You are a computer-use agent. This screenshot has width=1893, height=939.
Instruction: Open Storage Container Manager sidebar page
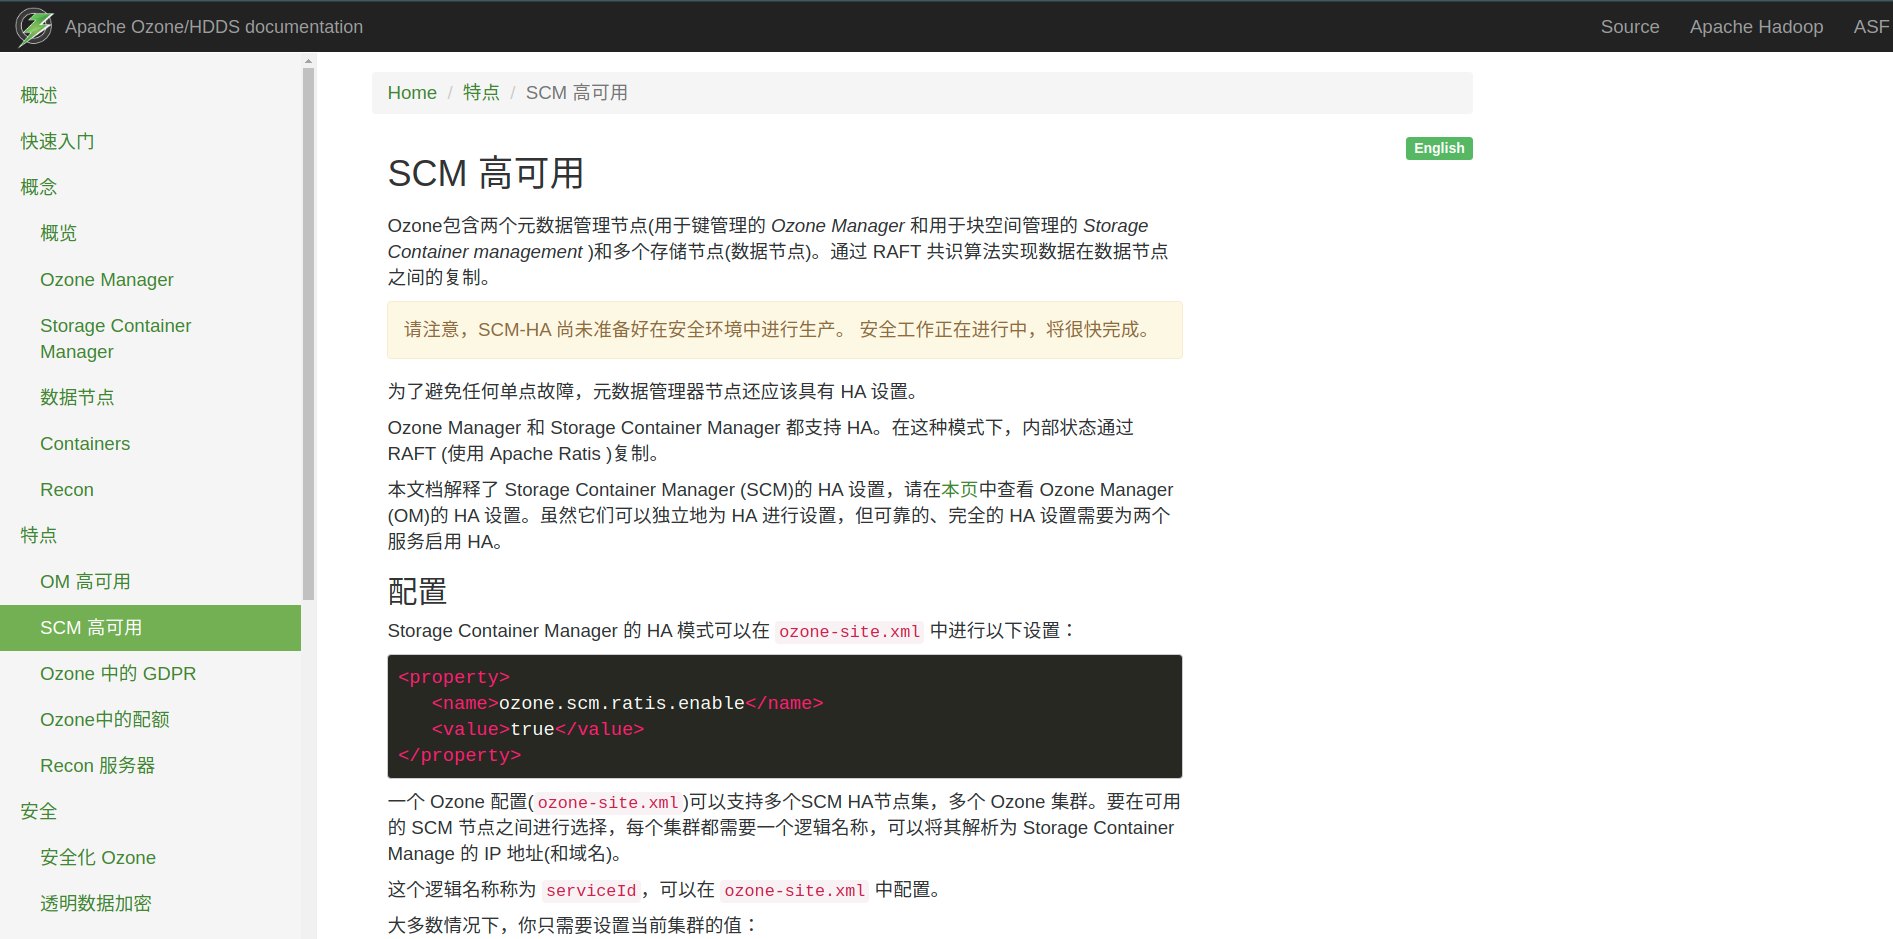(x=115, y=338)
